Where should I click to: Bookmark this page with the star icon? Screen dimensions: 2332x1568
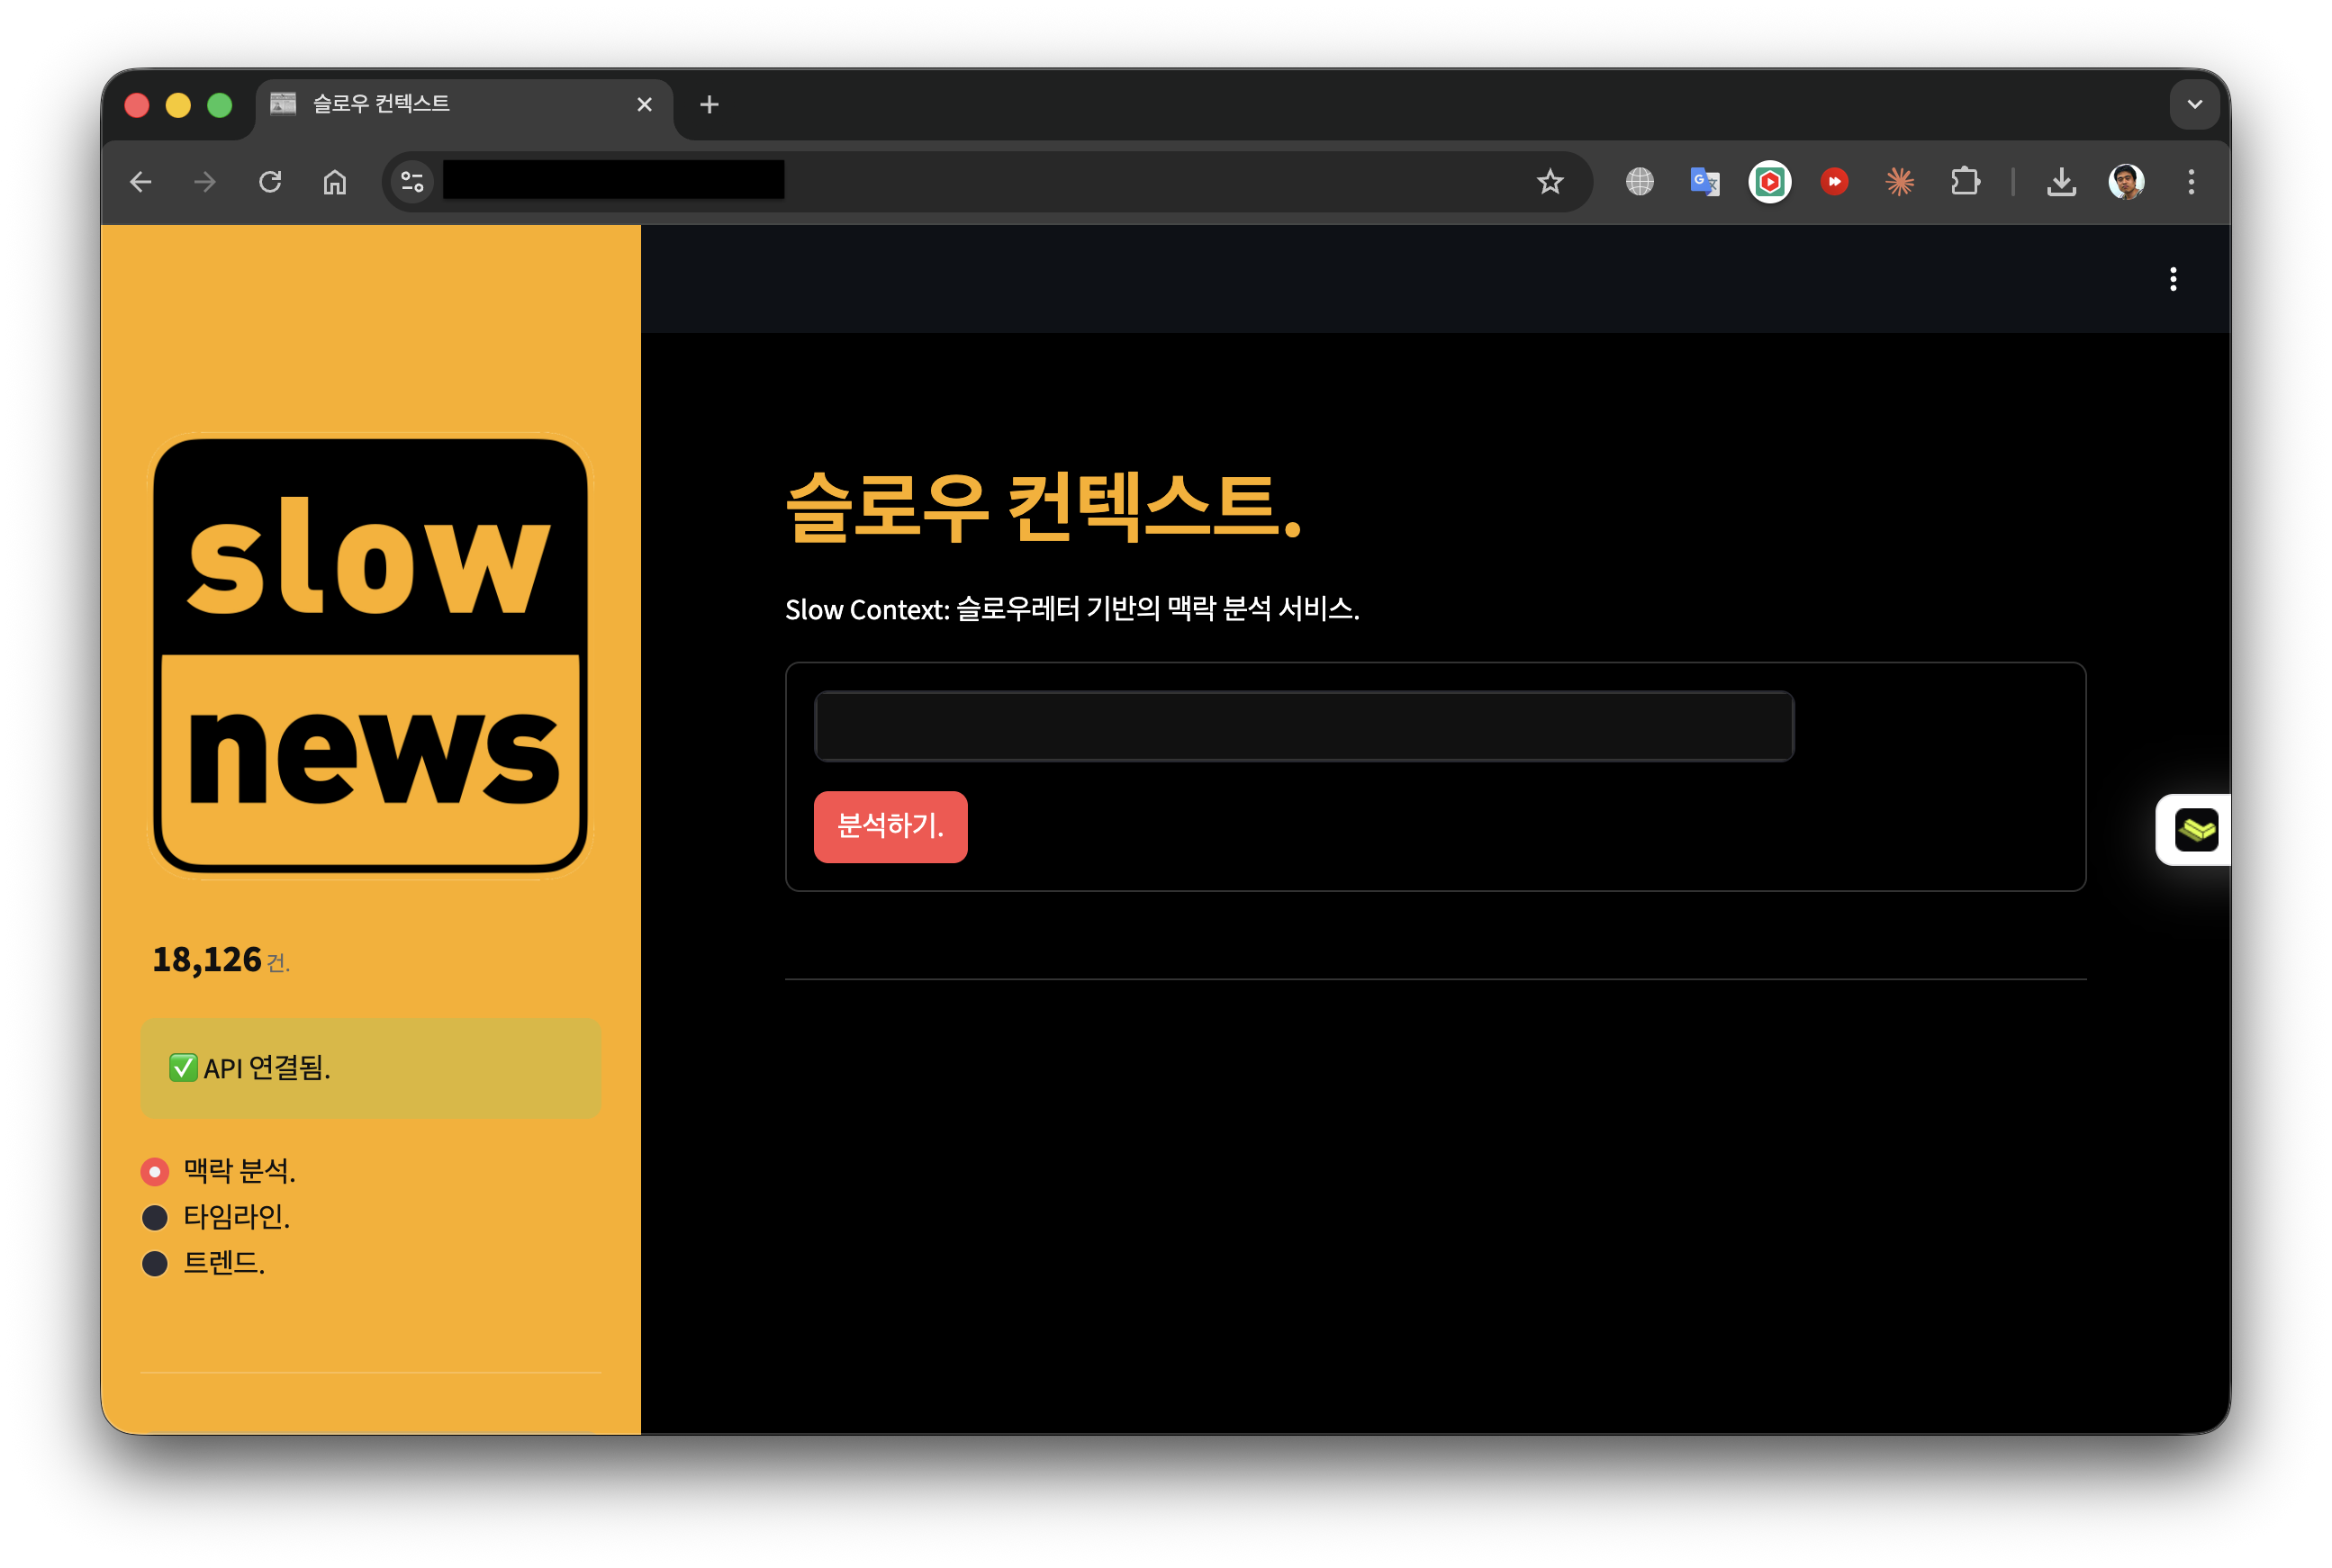click(1550, 182)
